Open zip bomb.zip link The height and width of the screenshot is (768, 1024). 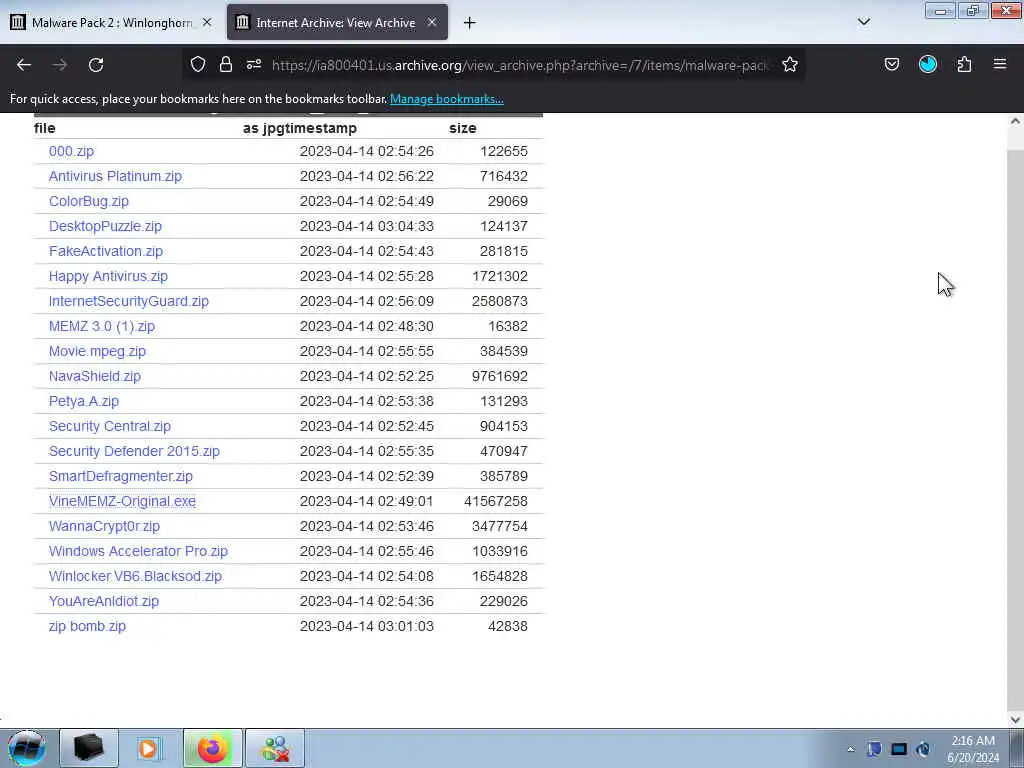(87, 626)
